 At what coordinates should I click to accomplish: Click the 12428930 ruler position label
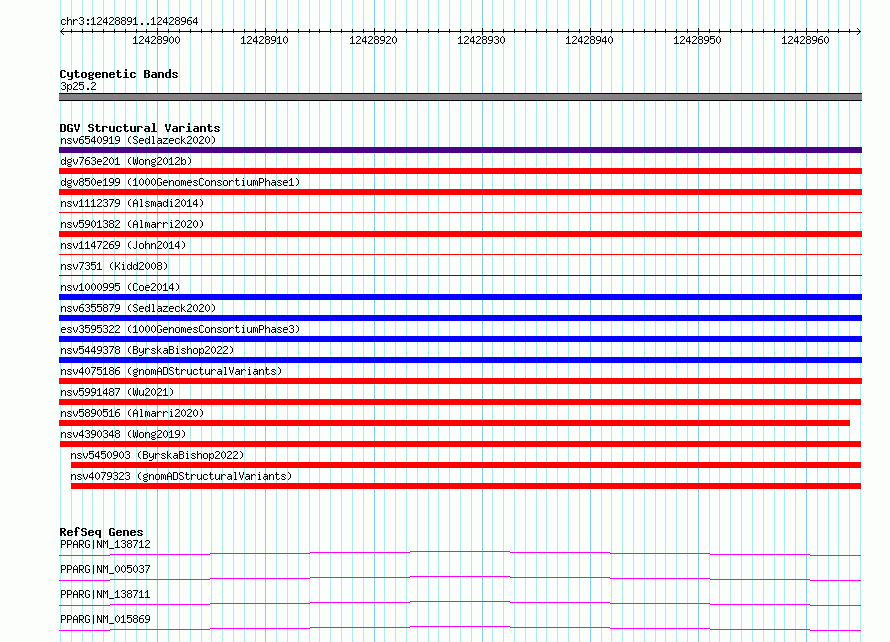click(x=481, y=40)
